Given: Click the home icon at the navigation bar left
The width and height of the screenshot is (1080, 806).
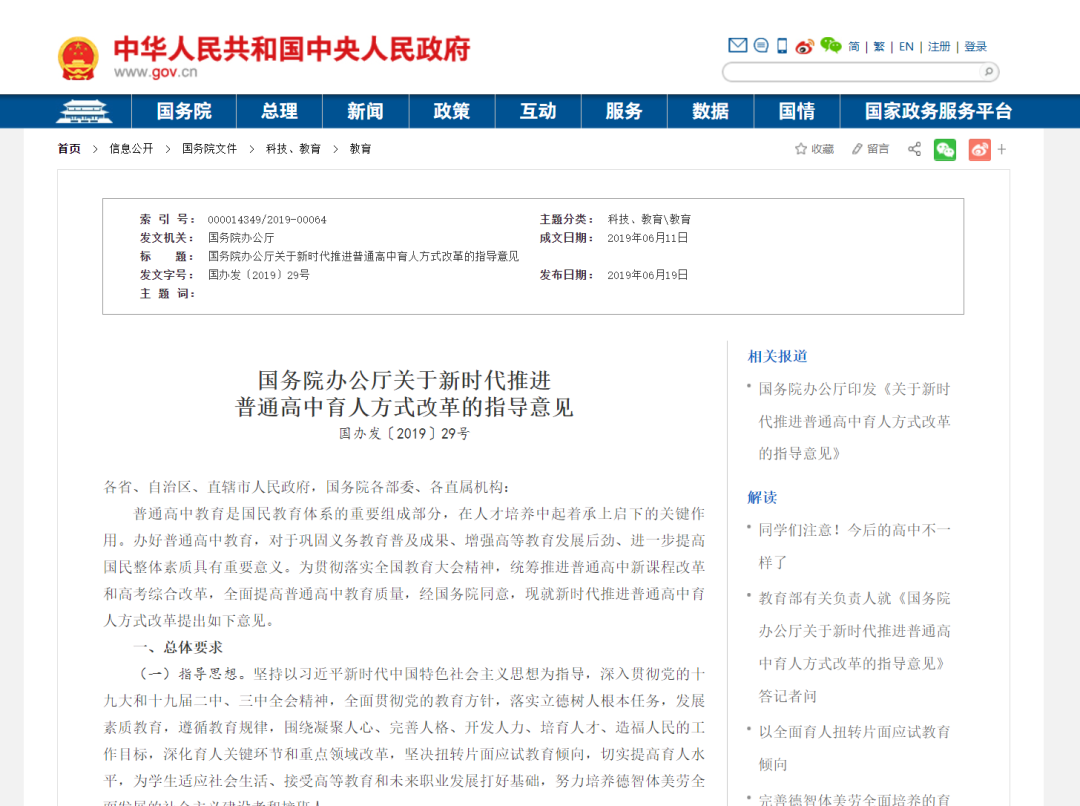Looking at the screenshot, I should point(85,111).
